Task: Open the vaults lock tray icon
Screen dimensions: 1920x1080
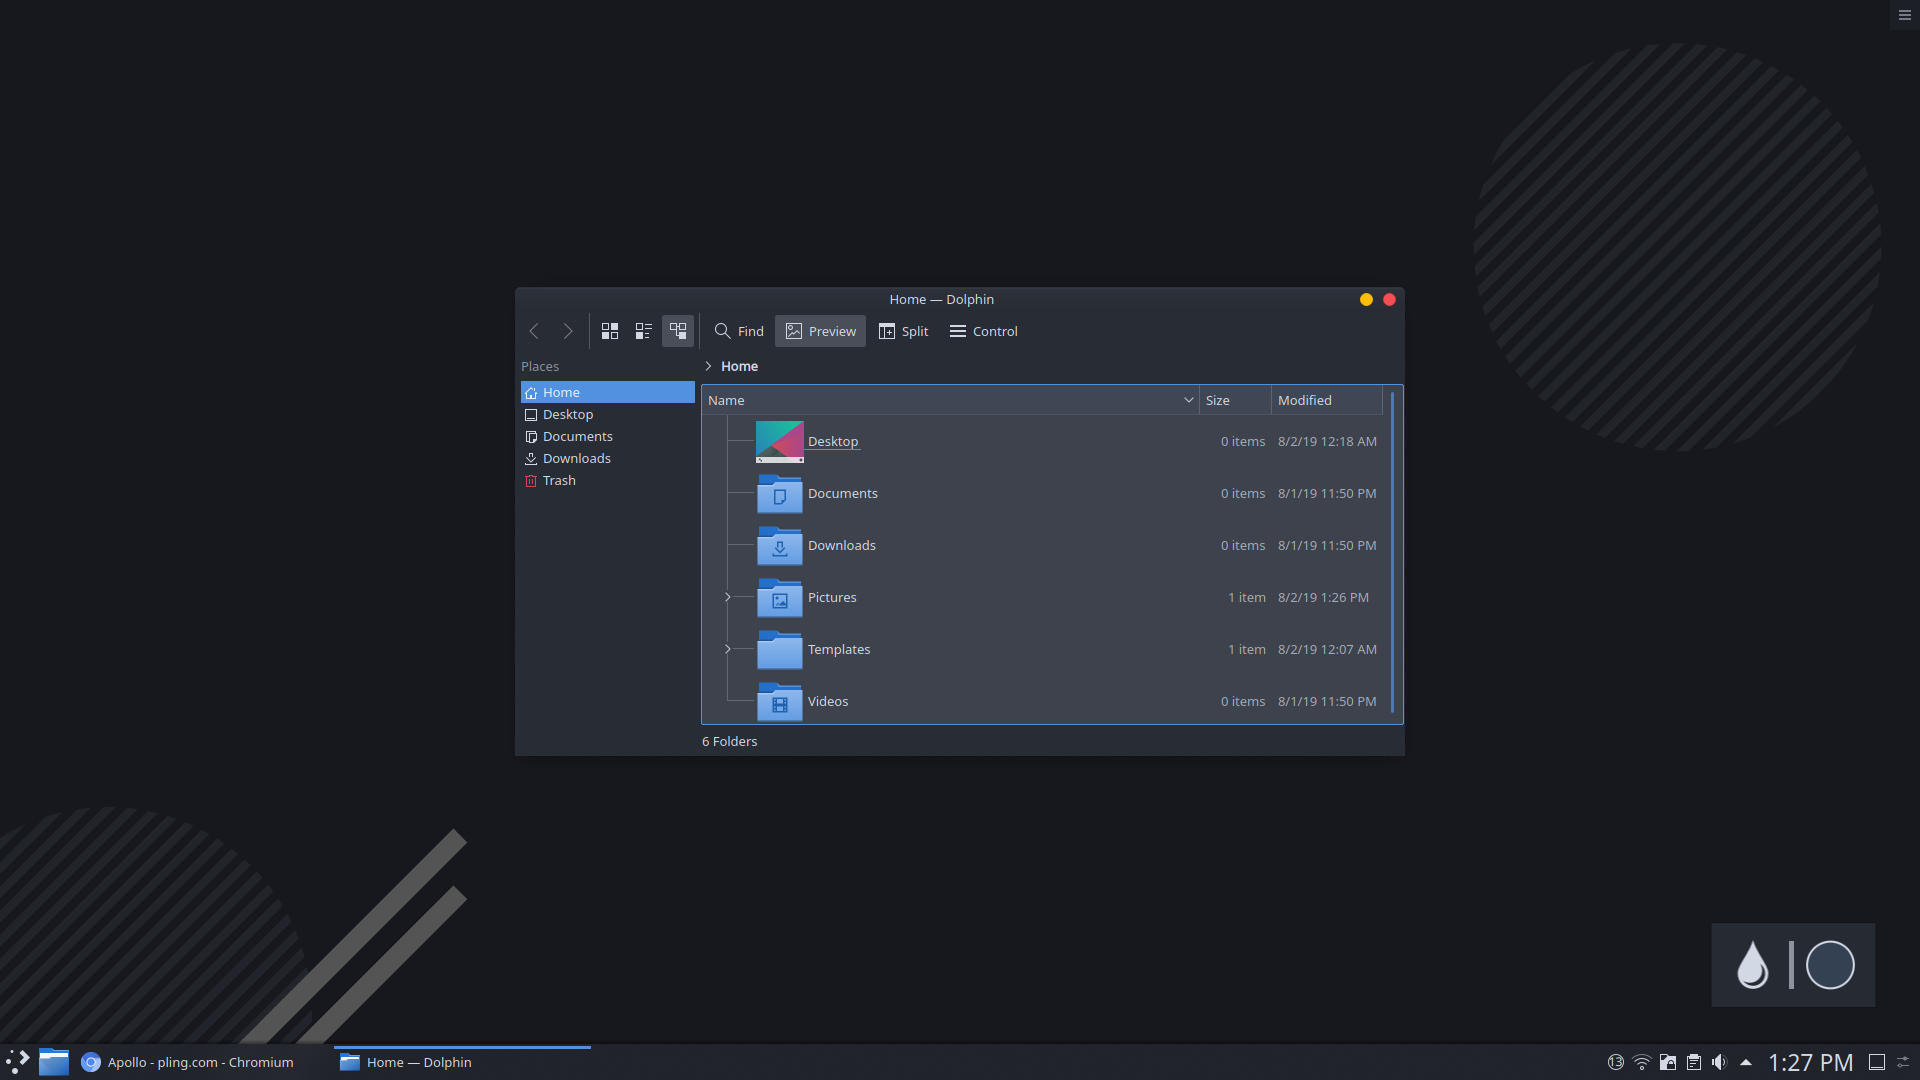Action: click(x=1667, y=1062)
